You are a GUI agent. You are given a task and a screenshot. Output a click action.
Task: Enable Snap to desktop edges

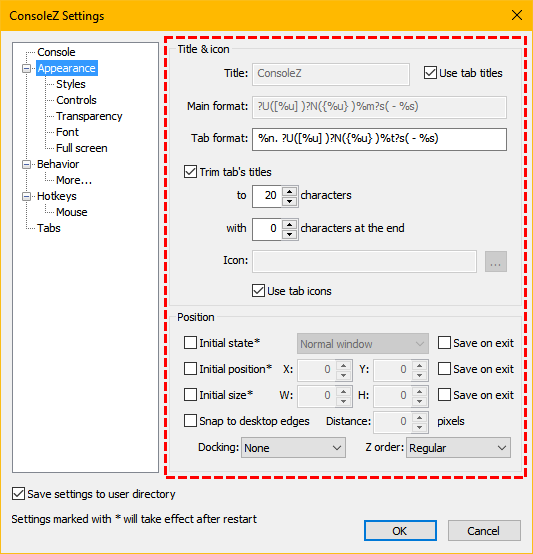tap(190, 421)
